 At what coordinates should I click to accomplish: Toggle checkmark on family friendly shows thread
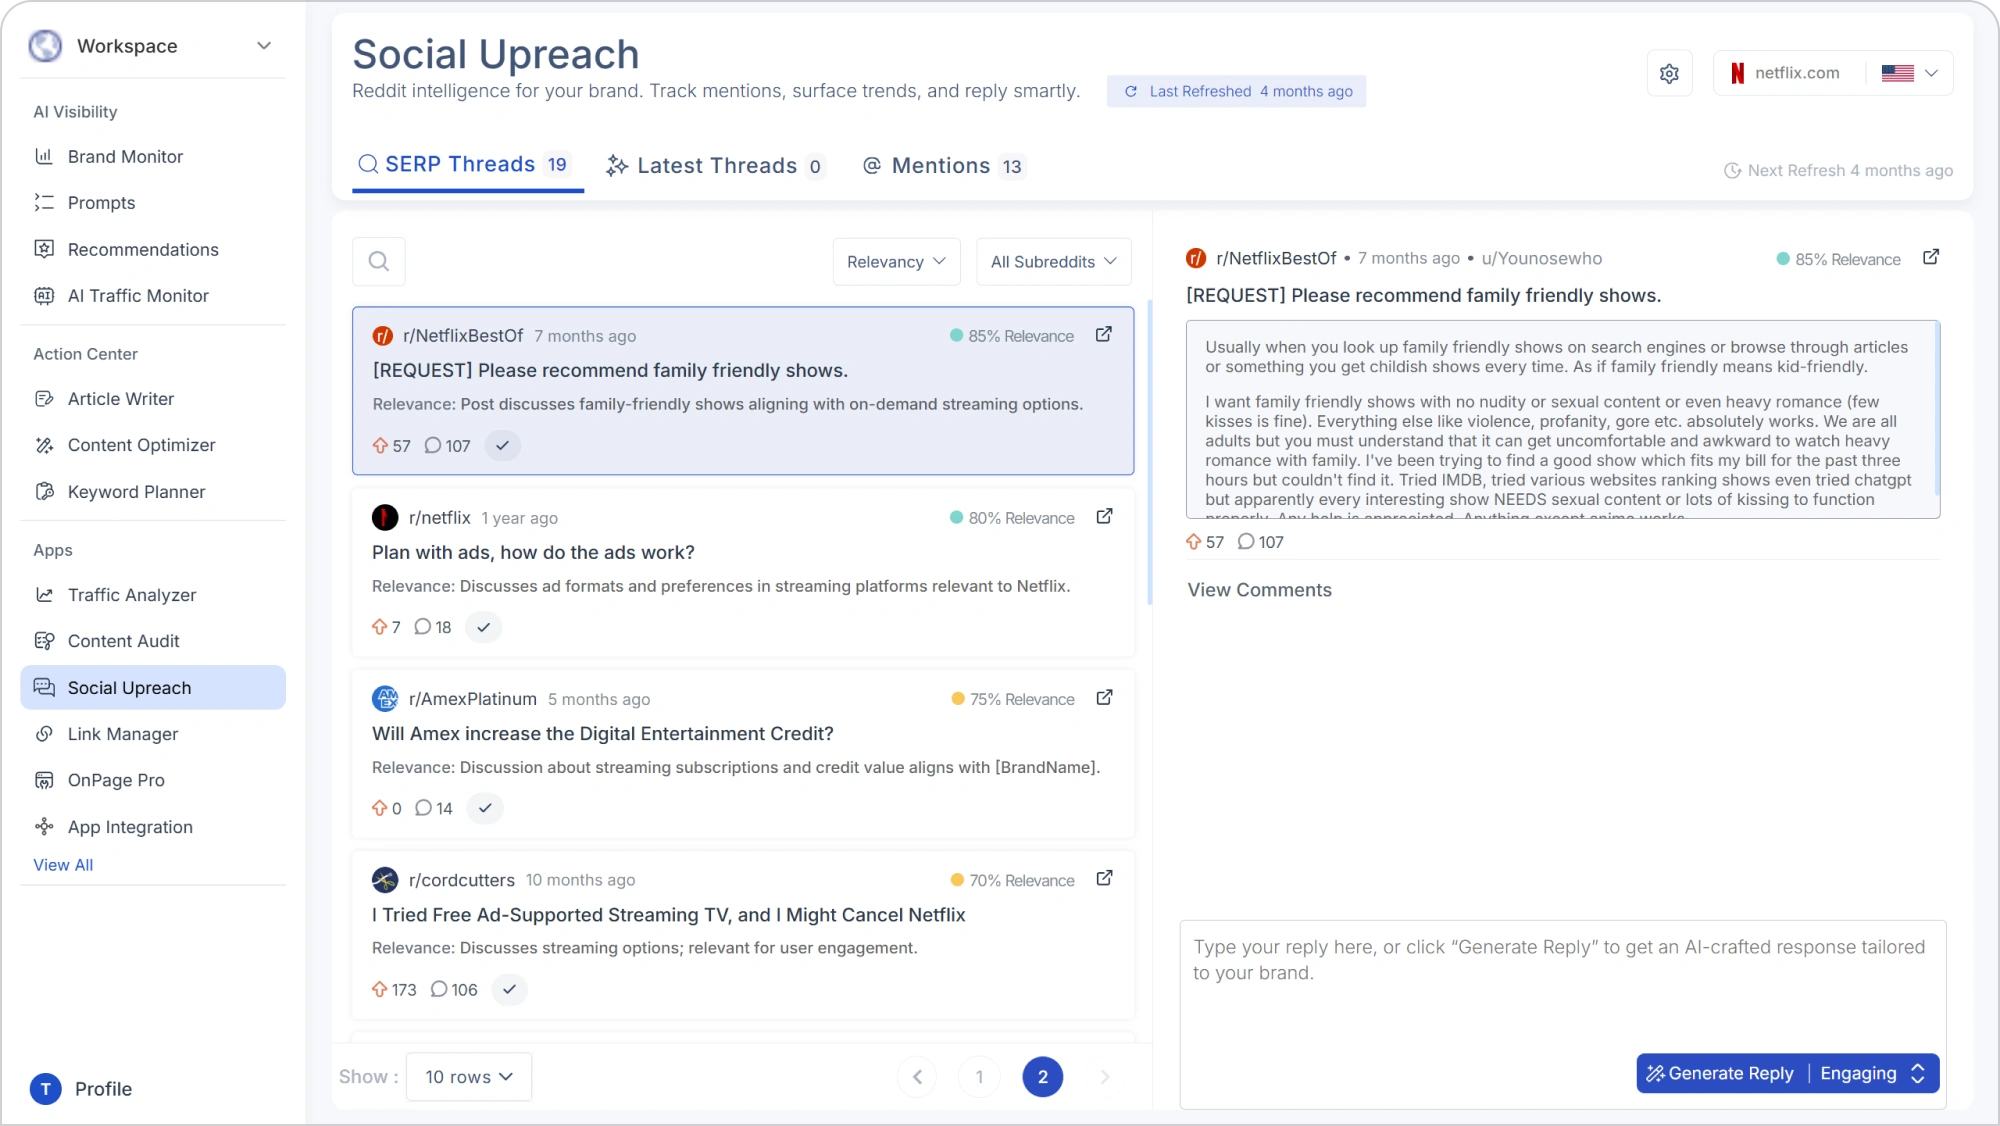tap(503, 446)
